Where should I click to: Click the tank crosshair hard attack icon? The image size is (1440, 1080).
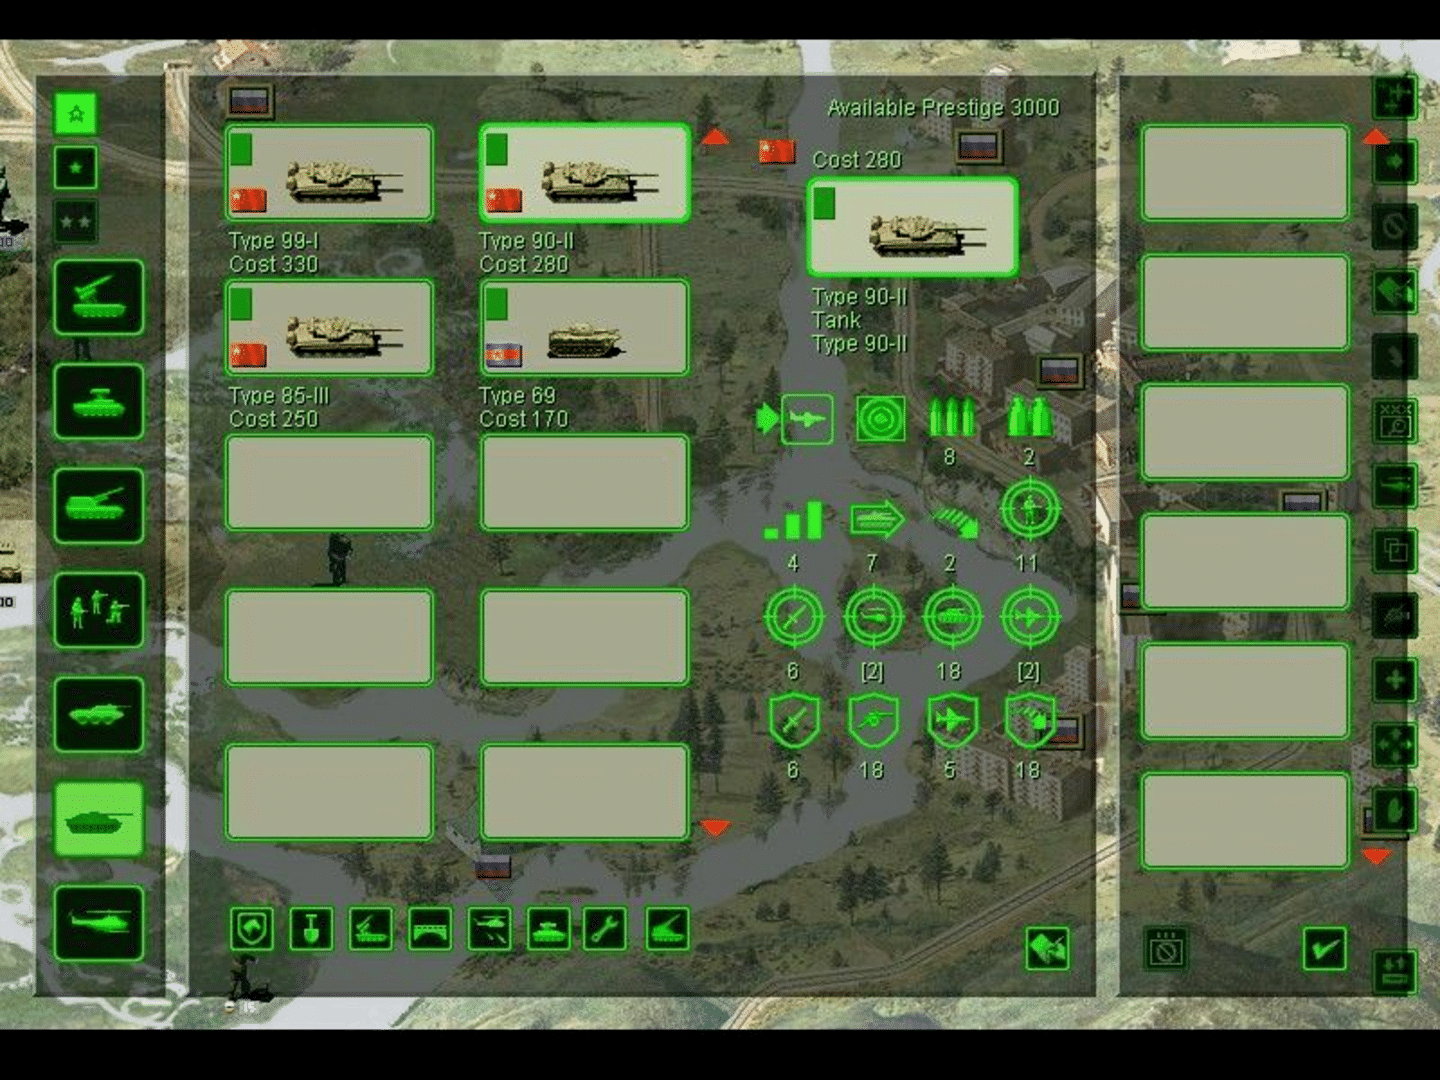952,618
